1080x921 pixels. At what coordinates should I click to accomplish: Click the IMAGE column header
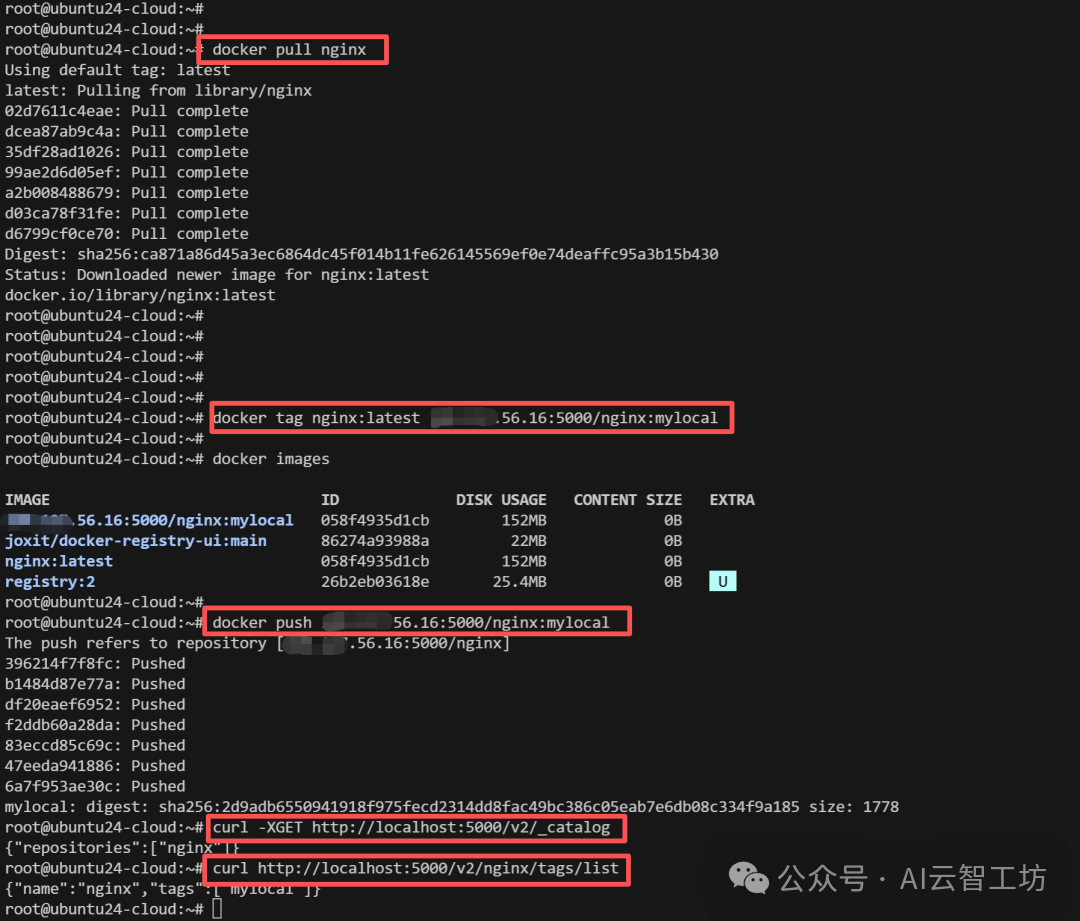27,499
